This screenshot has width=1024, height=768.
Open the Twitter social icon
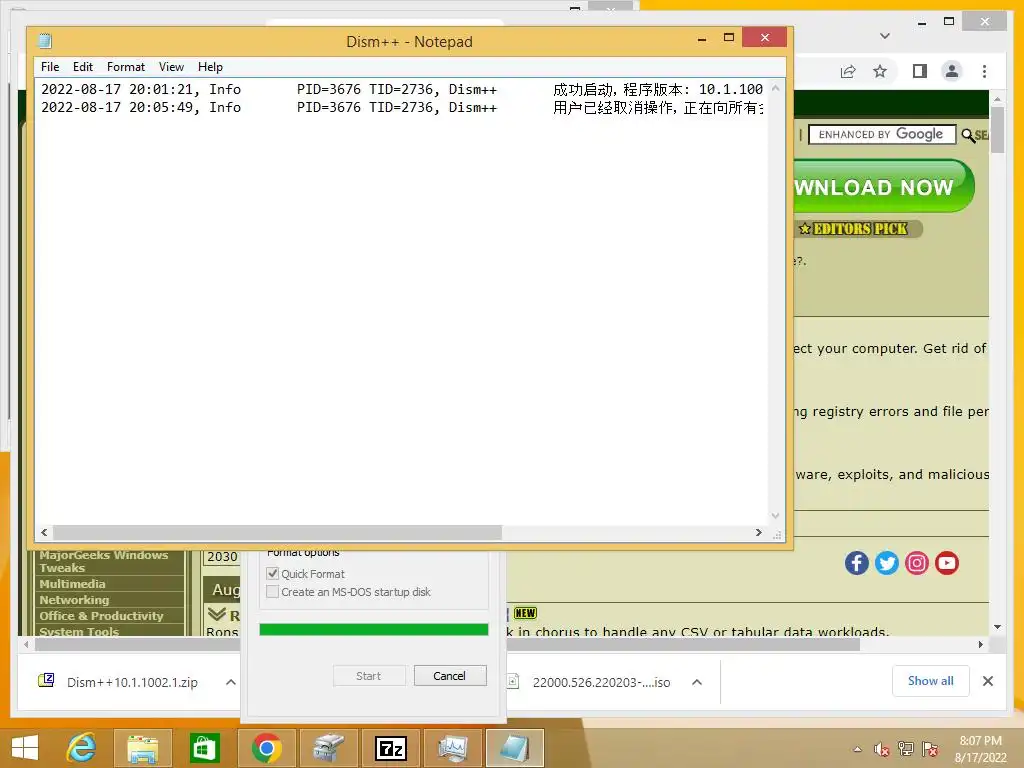click(x=887, y=563)
